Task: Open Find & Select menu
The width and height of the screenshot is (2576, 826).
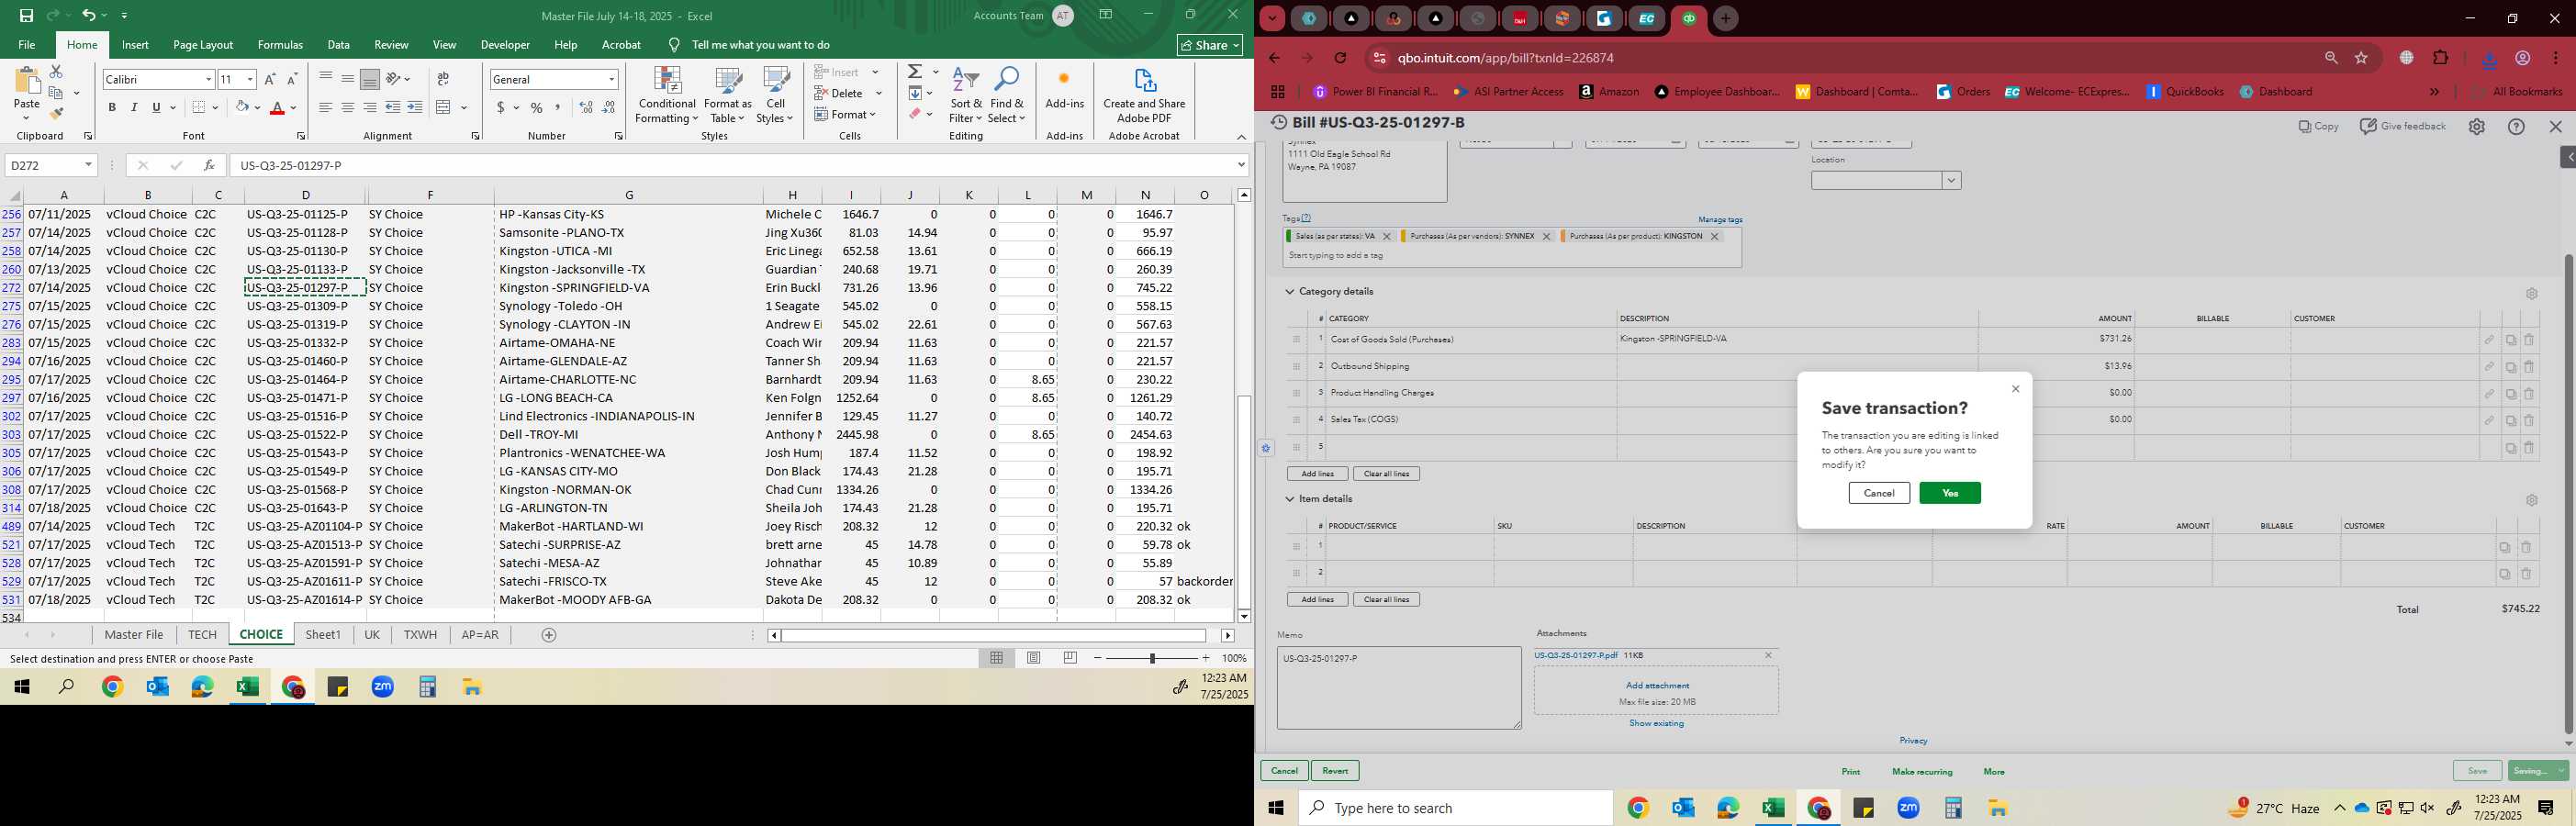Action: [1007, 96]
